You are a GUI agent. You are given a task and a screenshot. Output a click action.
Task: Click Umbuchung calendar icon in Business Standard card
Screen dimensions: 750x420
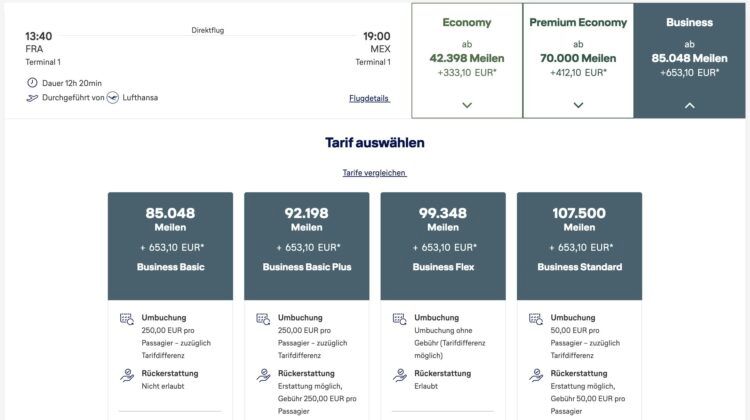pyautogui.click(x=534, y=320)
